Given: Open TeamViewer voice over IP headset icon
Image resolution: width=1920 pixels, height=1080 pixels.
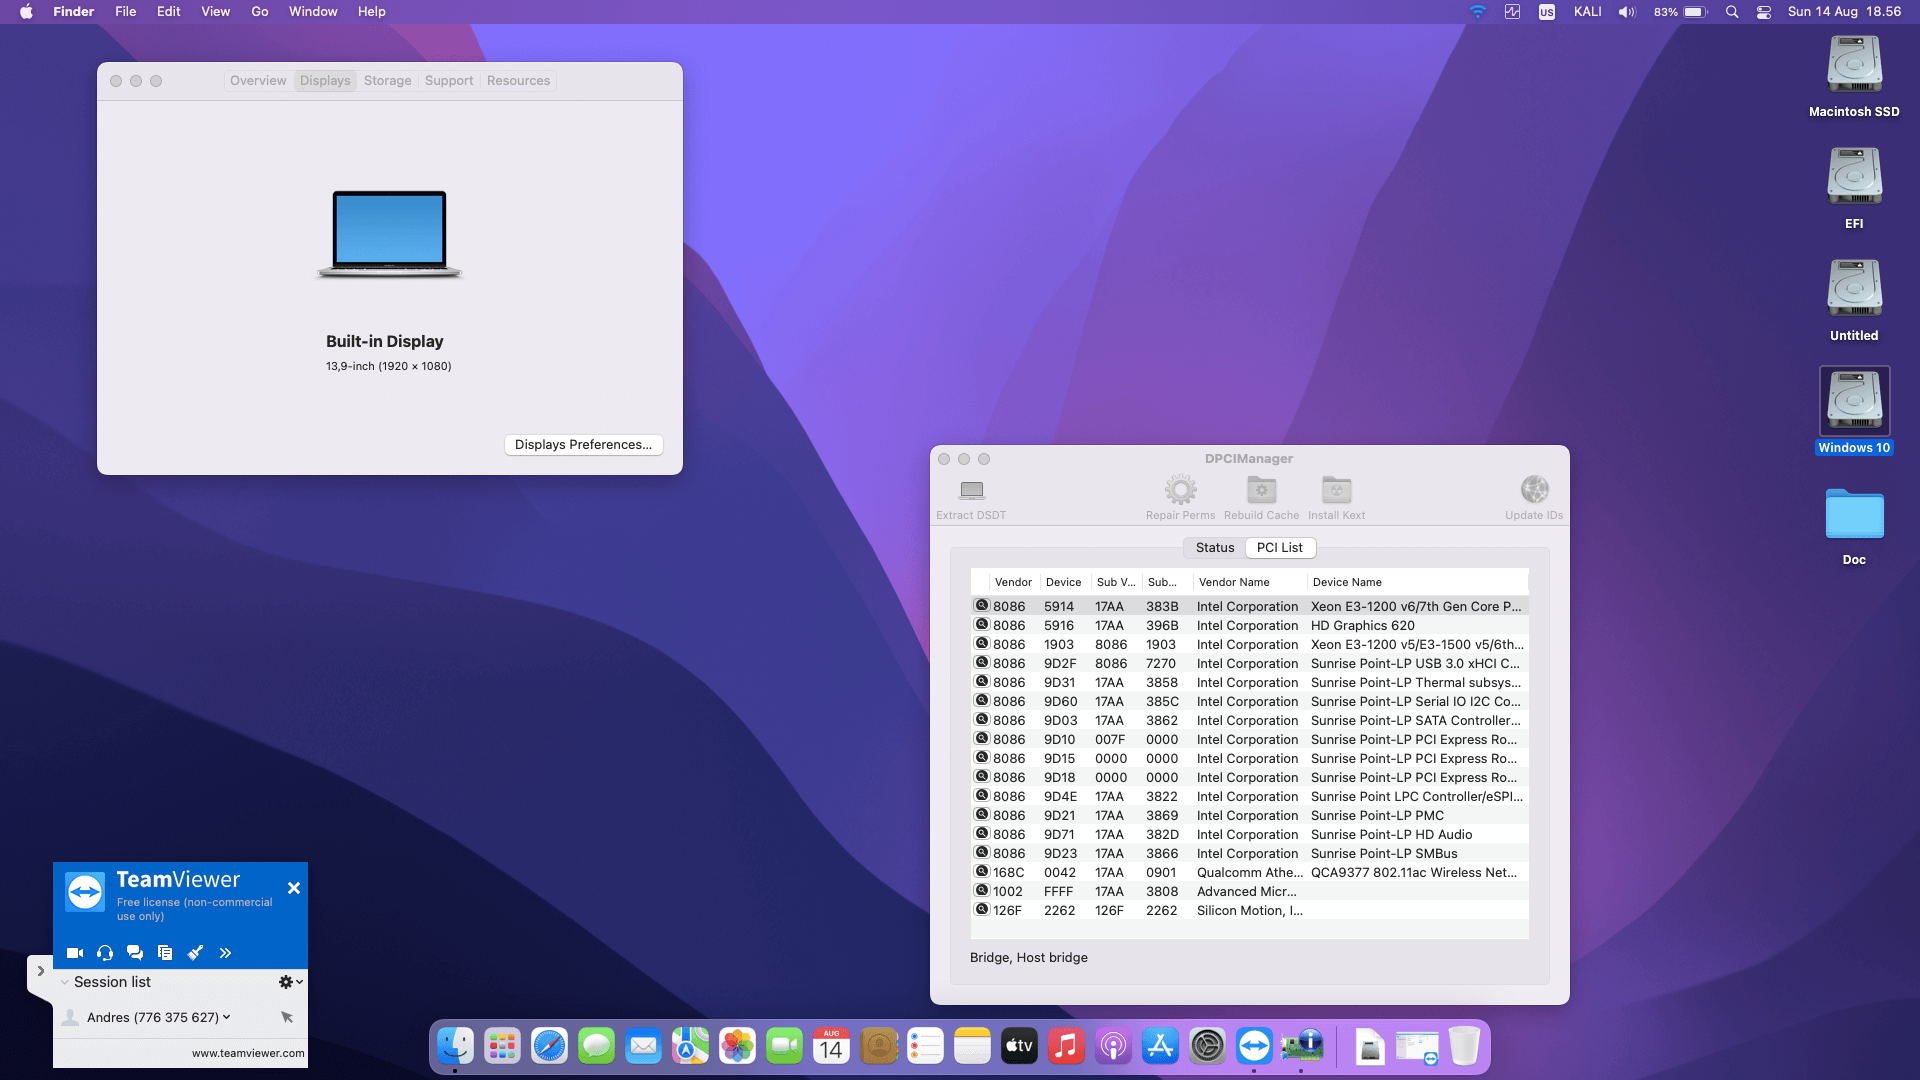Looking at the screenshot, I should 105,953.
